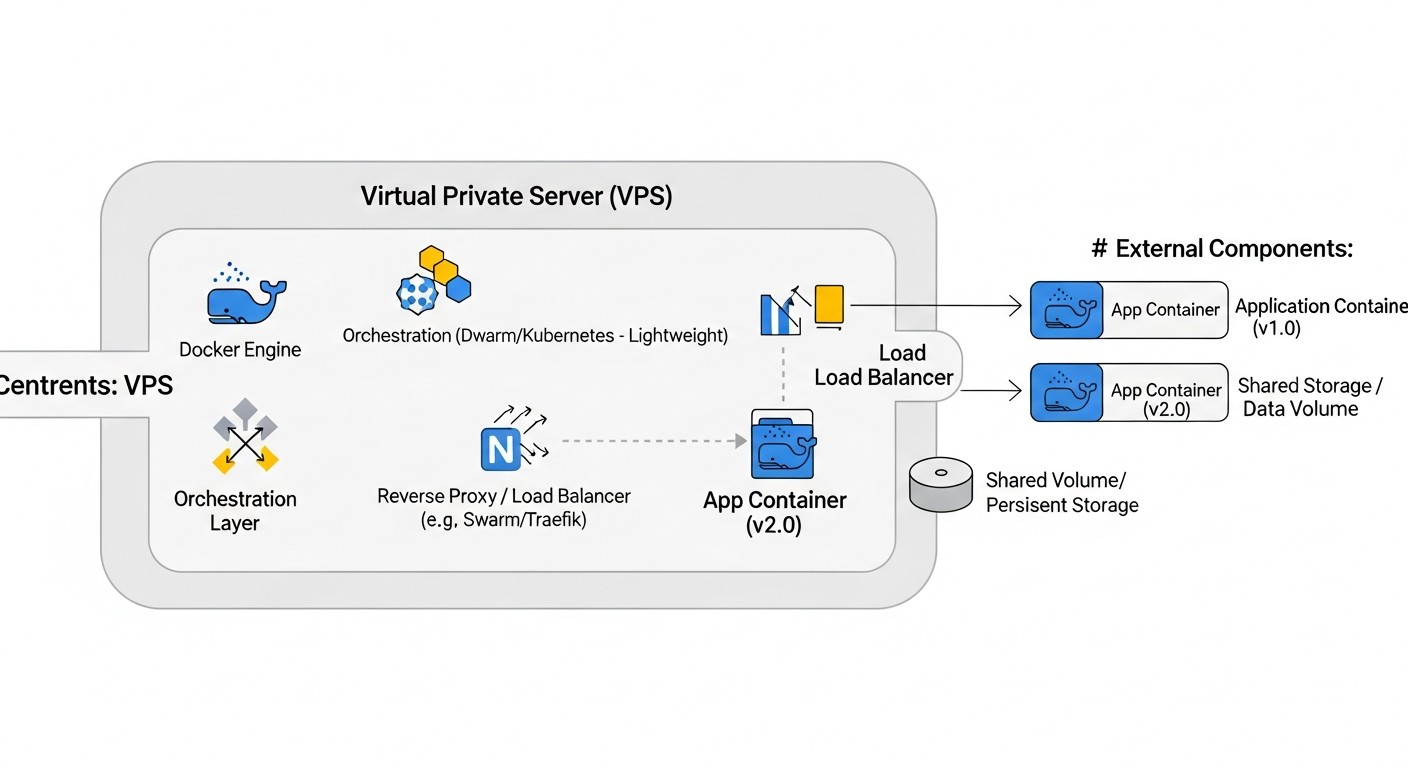Screen dimensions: 1408x768
Task: Click the App Container (v1.0) labeled button
Action: (x=1128, y=310)
